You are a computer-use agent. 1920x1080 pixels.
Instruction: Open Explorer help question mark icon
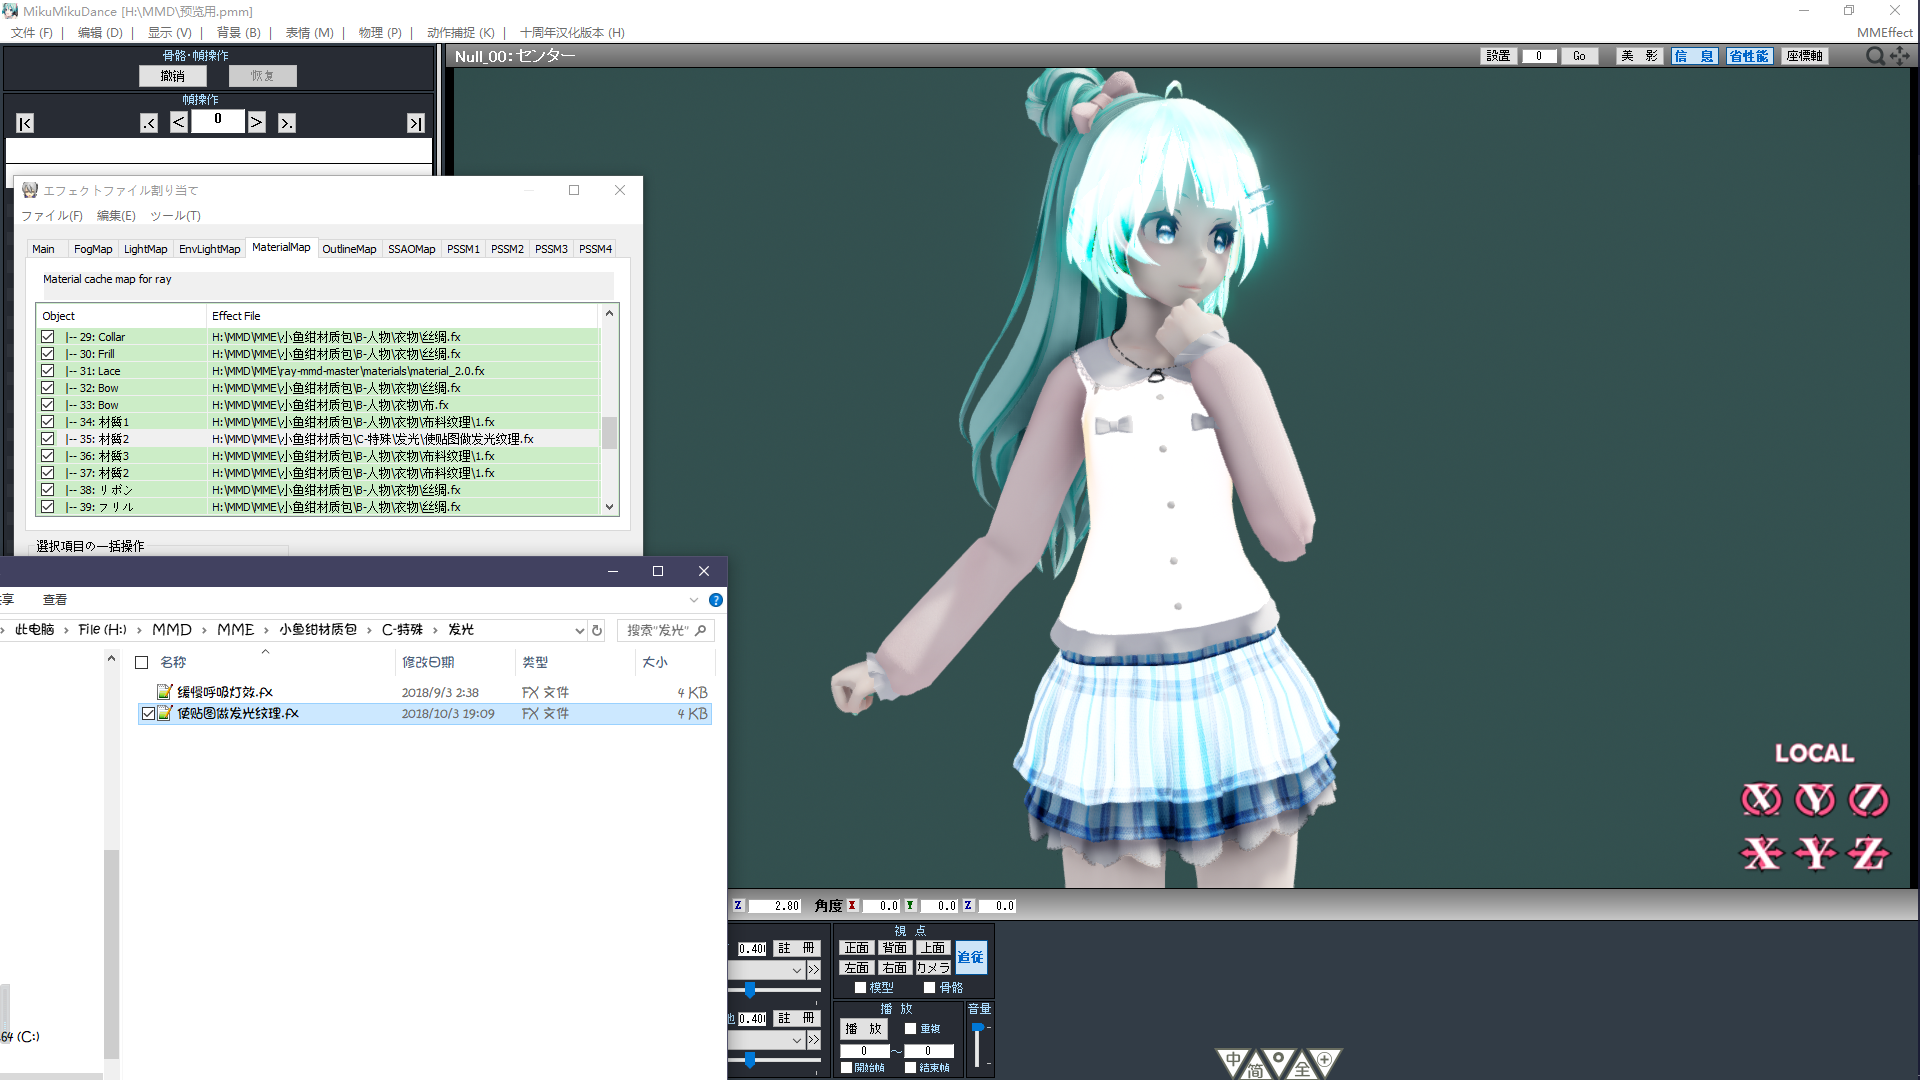[x=716, y=600]
